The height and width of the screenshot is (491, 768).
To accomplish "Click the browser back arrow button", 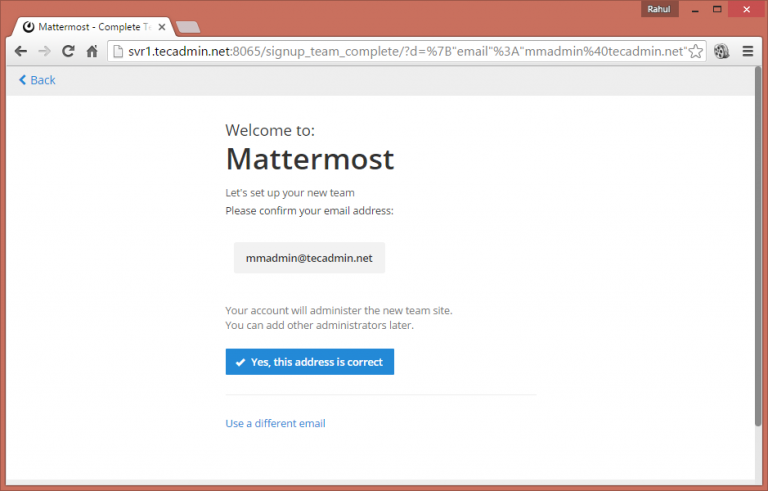I will click(21, 51).
